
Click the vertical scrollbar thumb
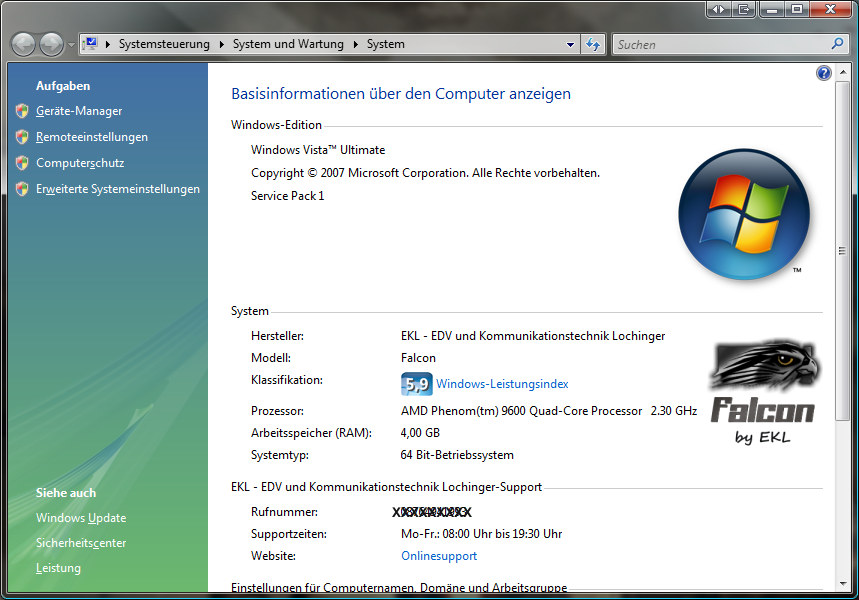(843, 250)
